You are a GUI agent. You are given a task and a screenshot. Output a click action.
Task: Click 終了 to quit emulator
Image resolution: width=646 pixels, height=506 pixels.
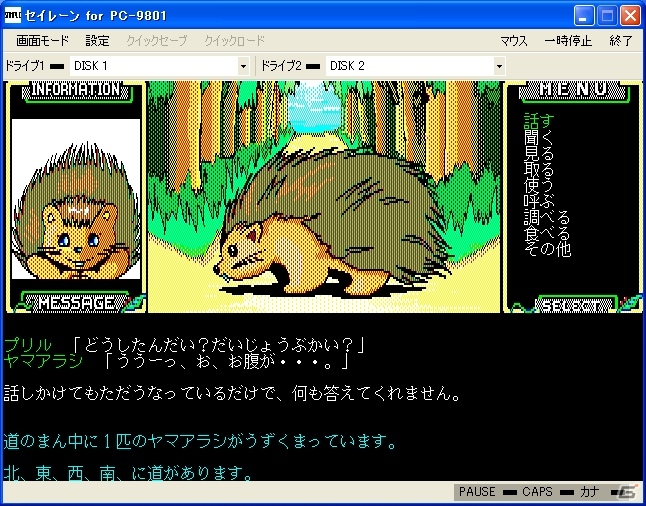[x=621, y=41]
